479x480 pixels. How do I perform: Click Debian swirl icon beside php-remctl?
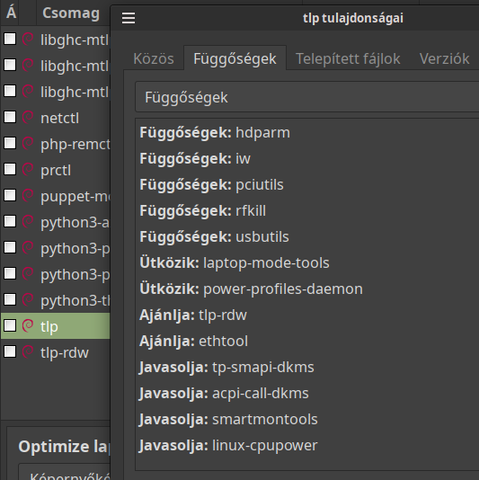pos(28,143)
